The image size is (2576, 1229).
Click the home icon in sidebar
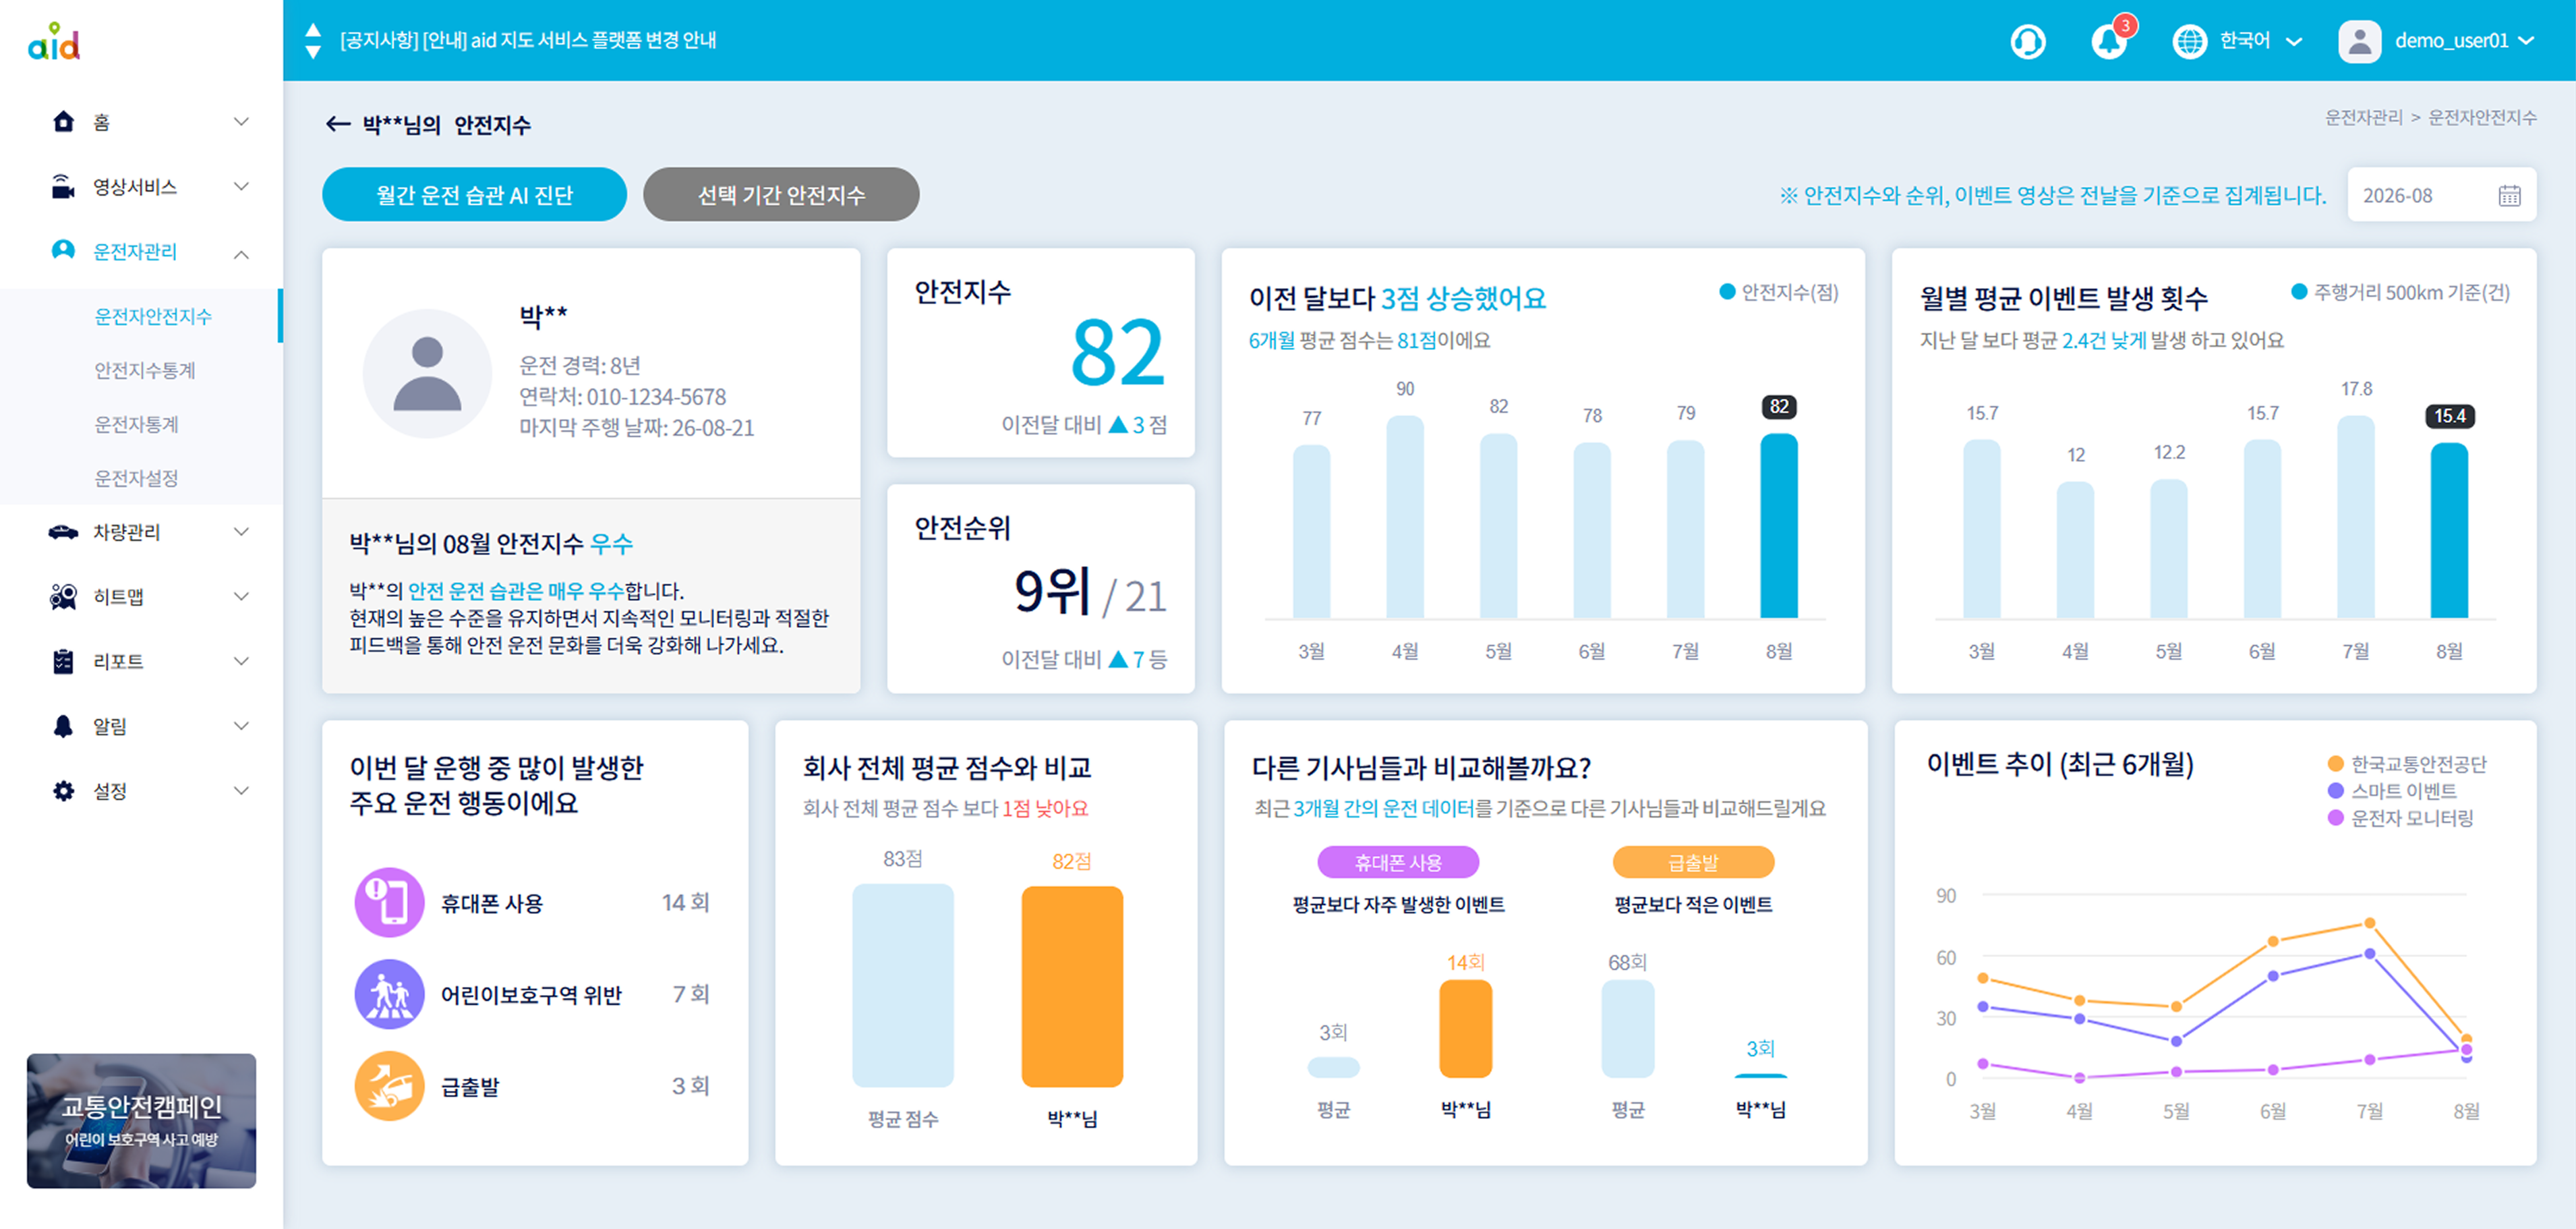click(63, 121)
